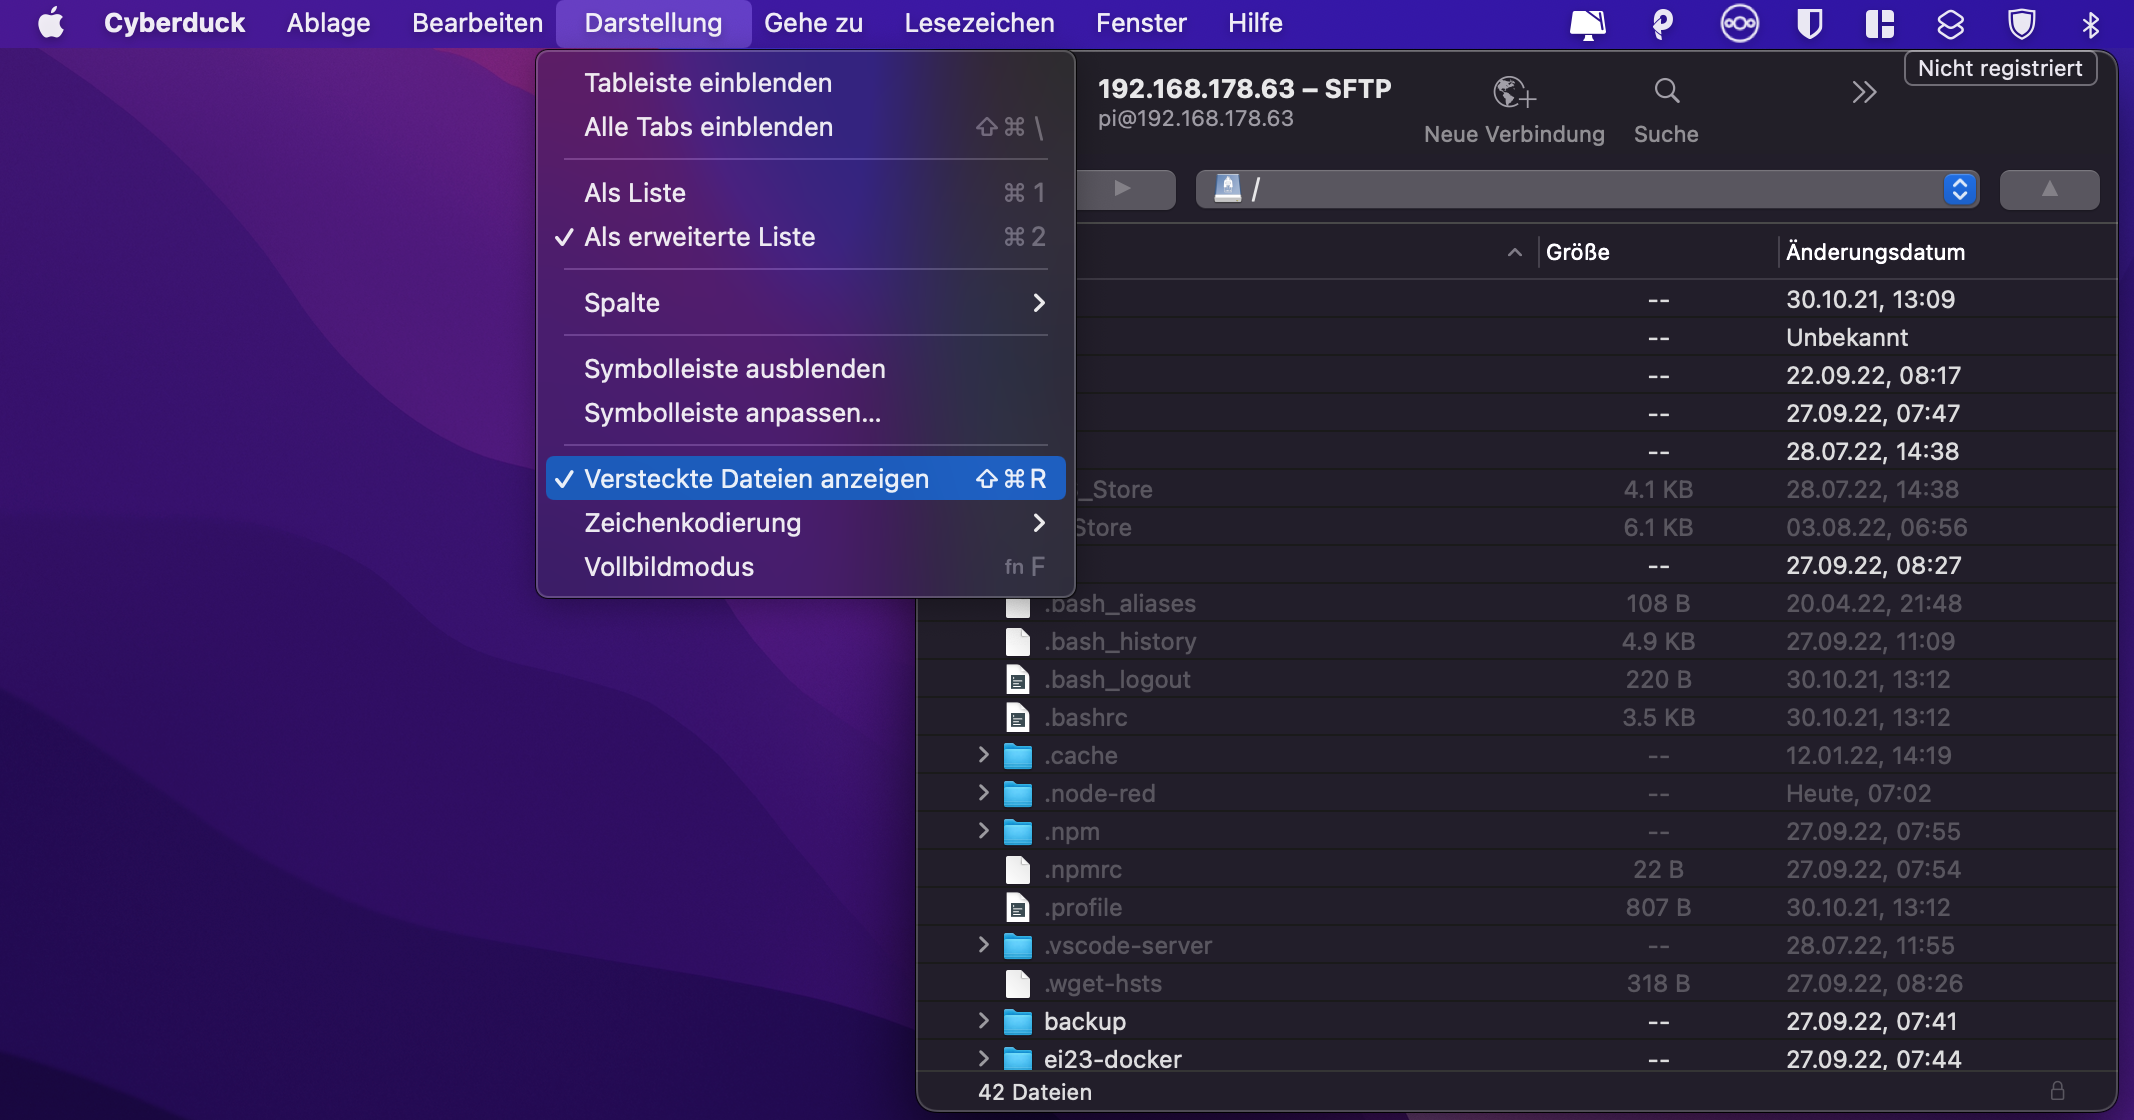Open the Apple menu icon

(50, 23)
